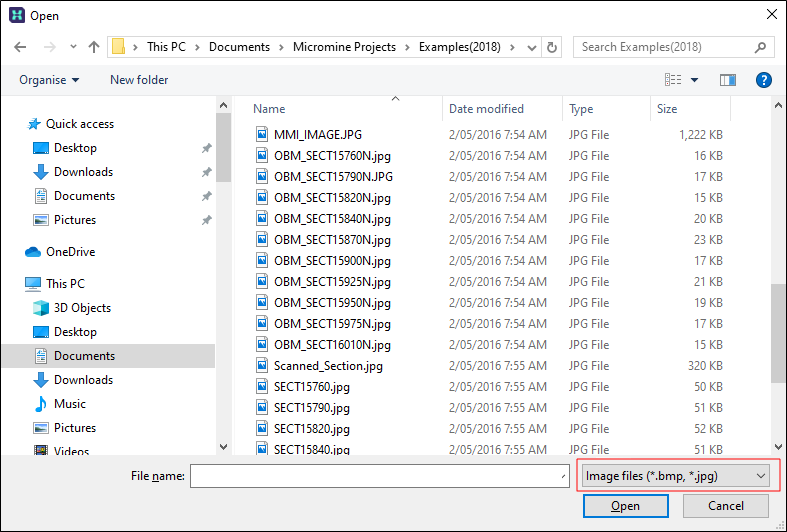Refresh the Examples(2018) folder view
Image resolution: width=787 pixels, height=532 pixels.
pos(553,47)
